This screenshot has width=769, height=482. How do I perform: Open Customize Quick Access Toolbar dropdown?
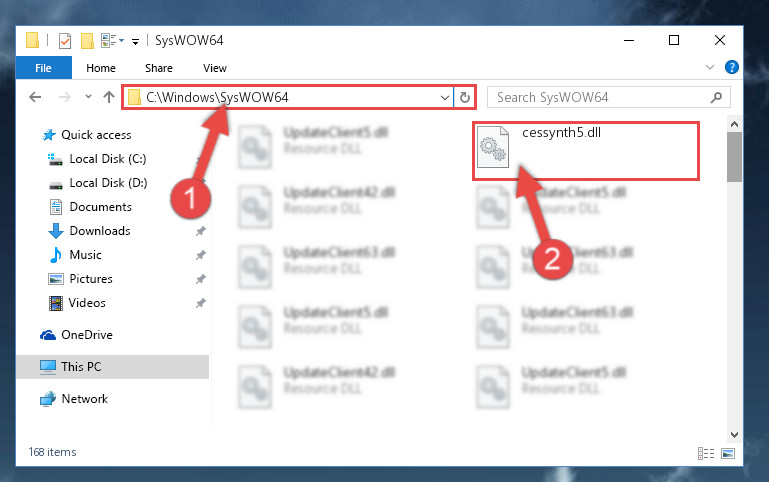[x=135, y=42]
